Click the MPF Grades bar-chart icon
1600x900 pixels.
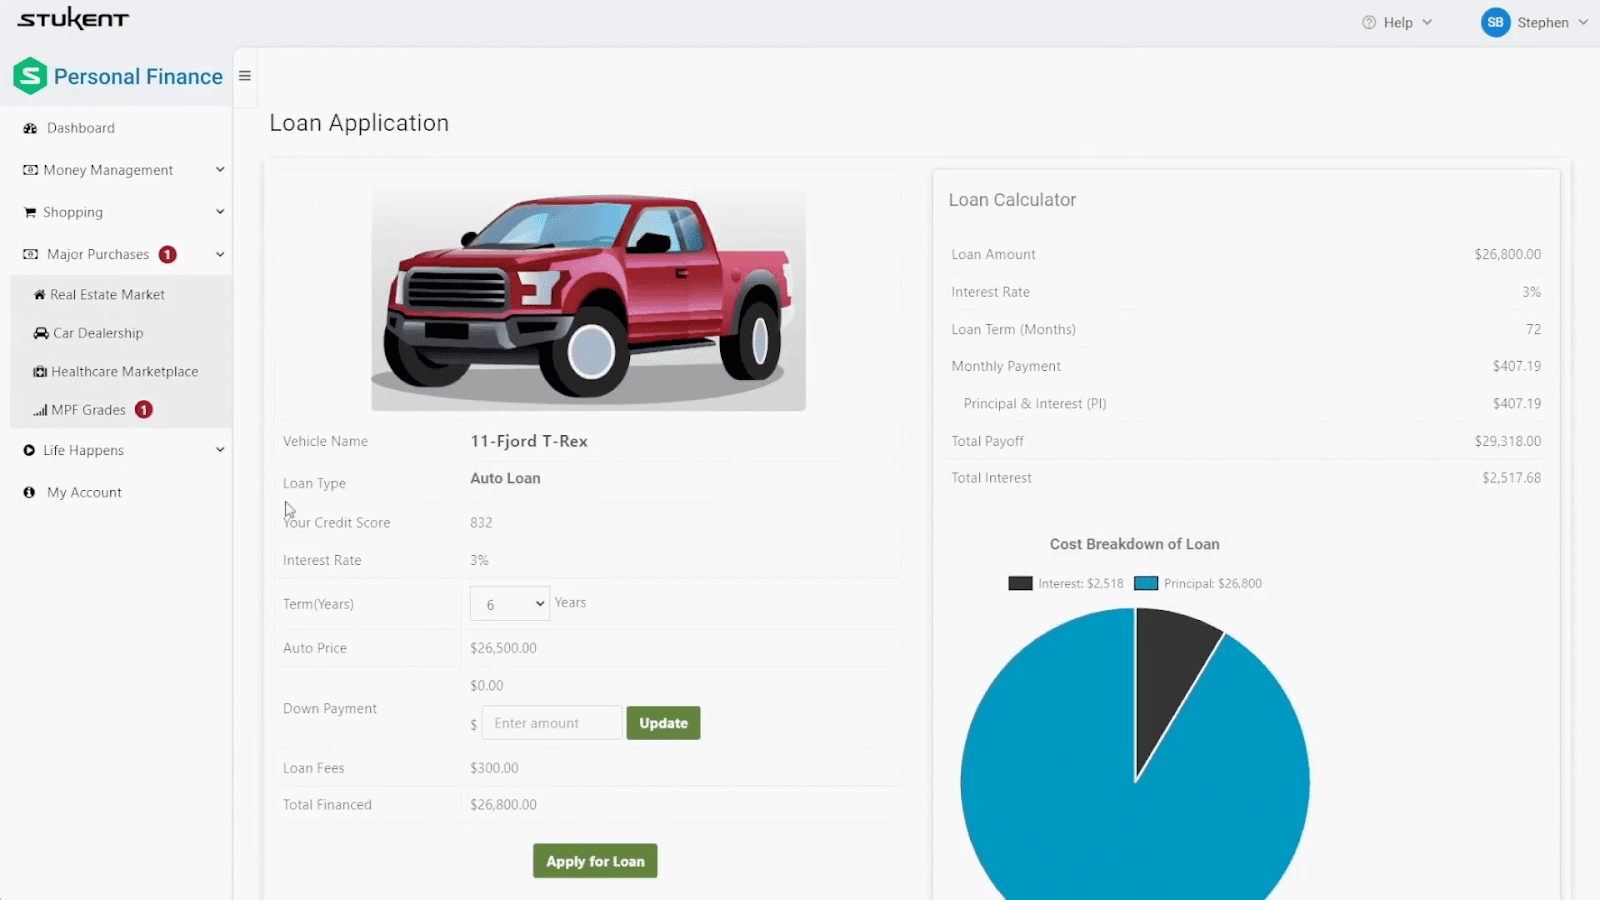tap(40, 410)
